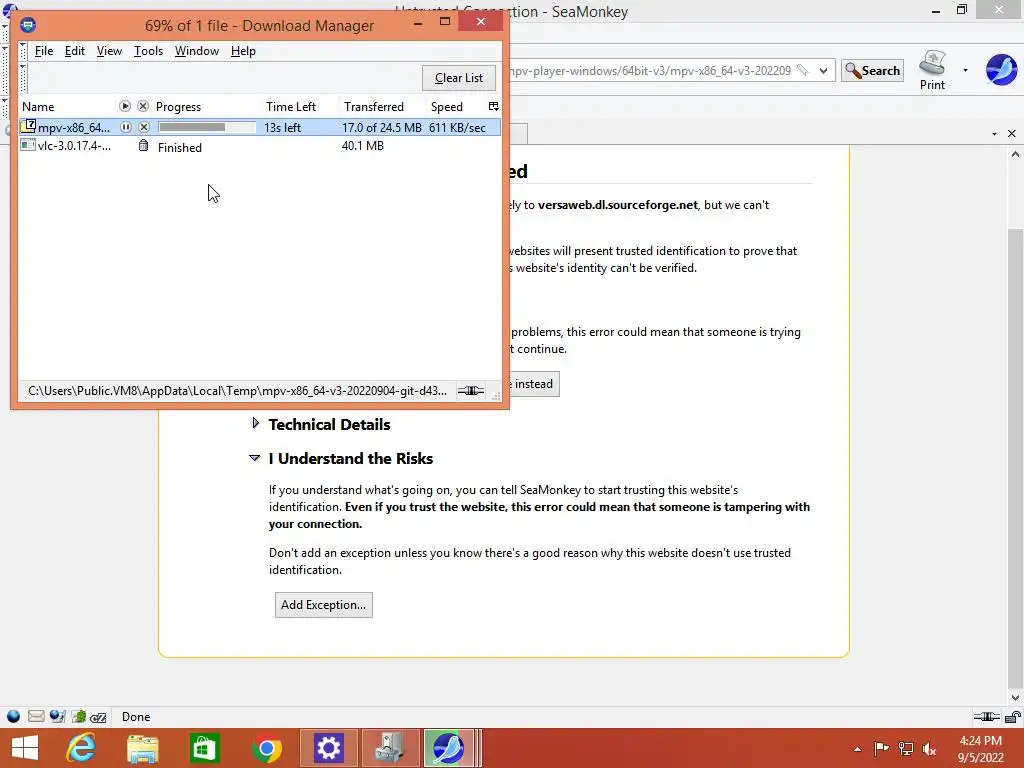Viewport: 1024px width, 768px height.
Task: Open the column picker in Download Manager
Action: (x=494, y=106)
